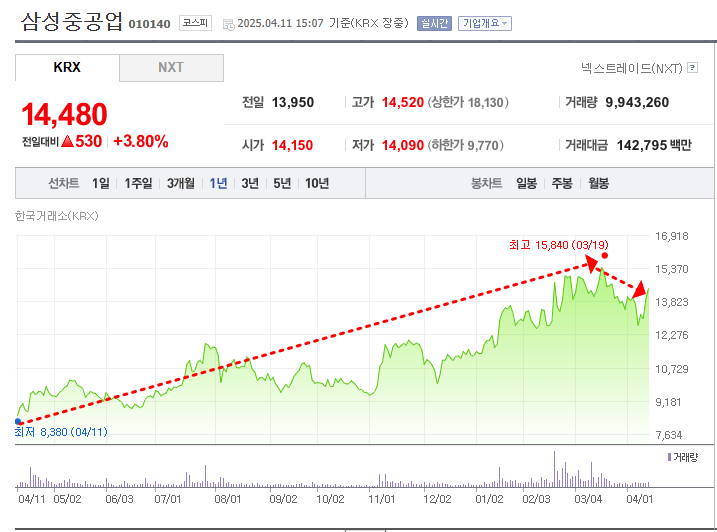Screen dimensions: 717x532
Task: Select the 1년 line chart period
Action: (x=218, y=183)
